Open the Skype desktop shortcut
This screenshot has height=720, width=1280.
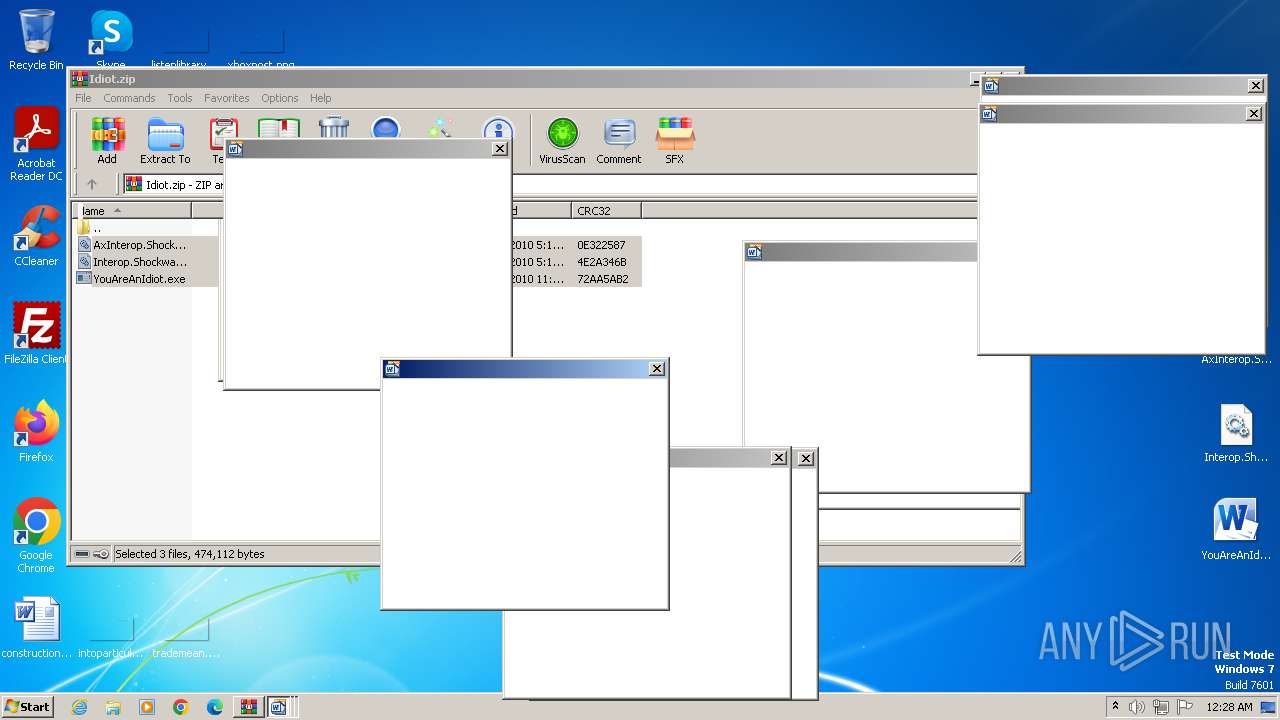(111, 40)
